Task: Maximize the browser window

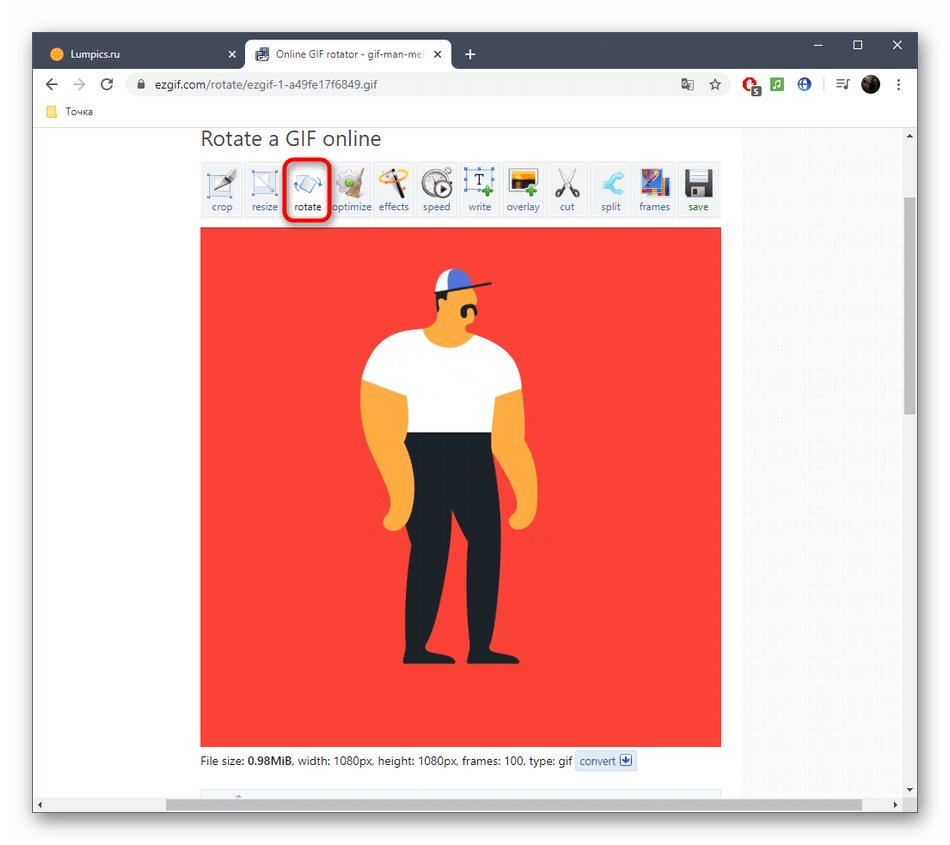Action: [x=857, y=45]
